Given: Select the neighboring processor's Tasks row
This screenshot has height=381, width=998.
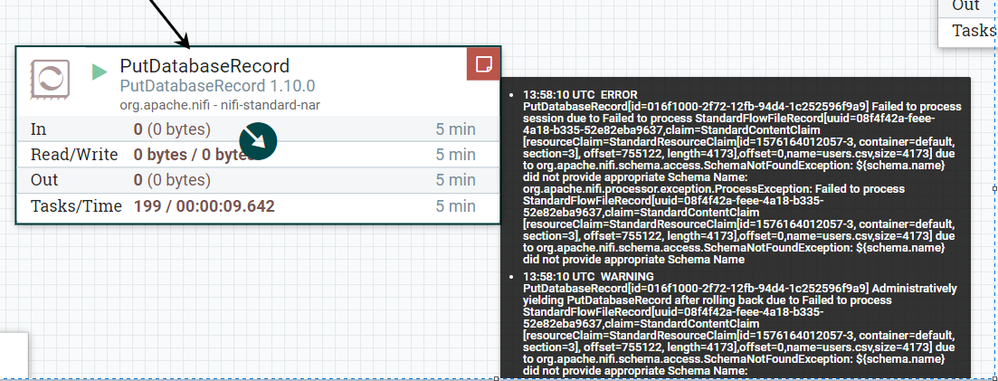Looking at the screenshot, I should click(x=967, y=31).
